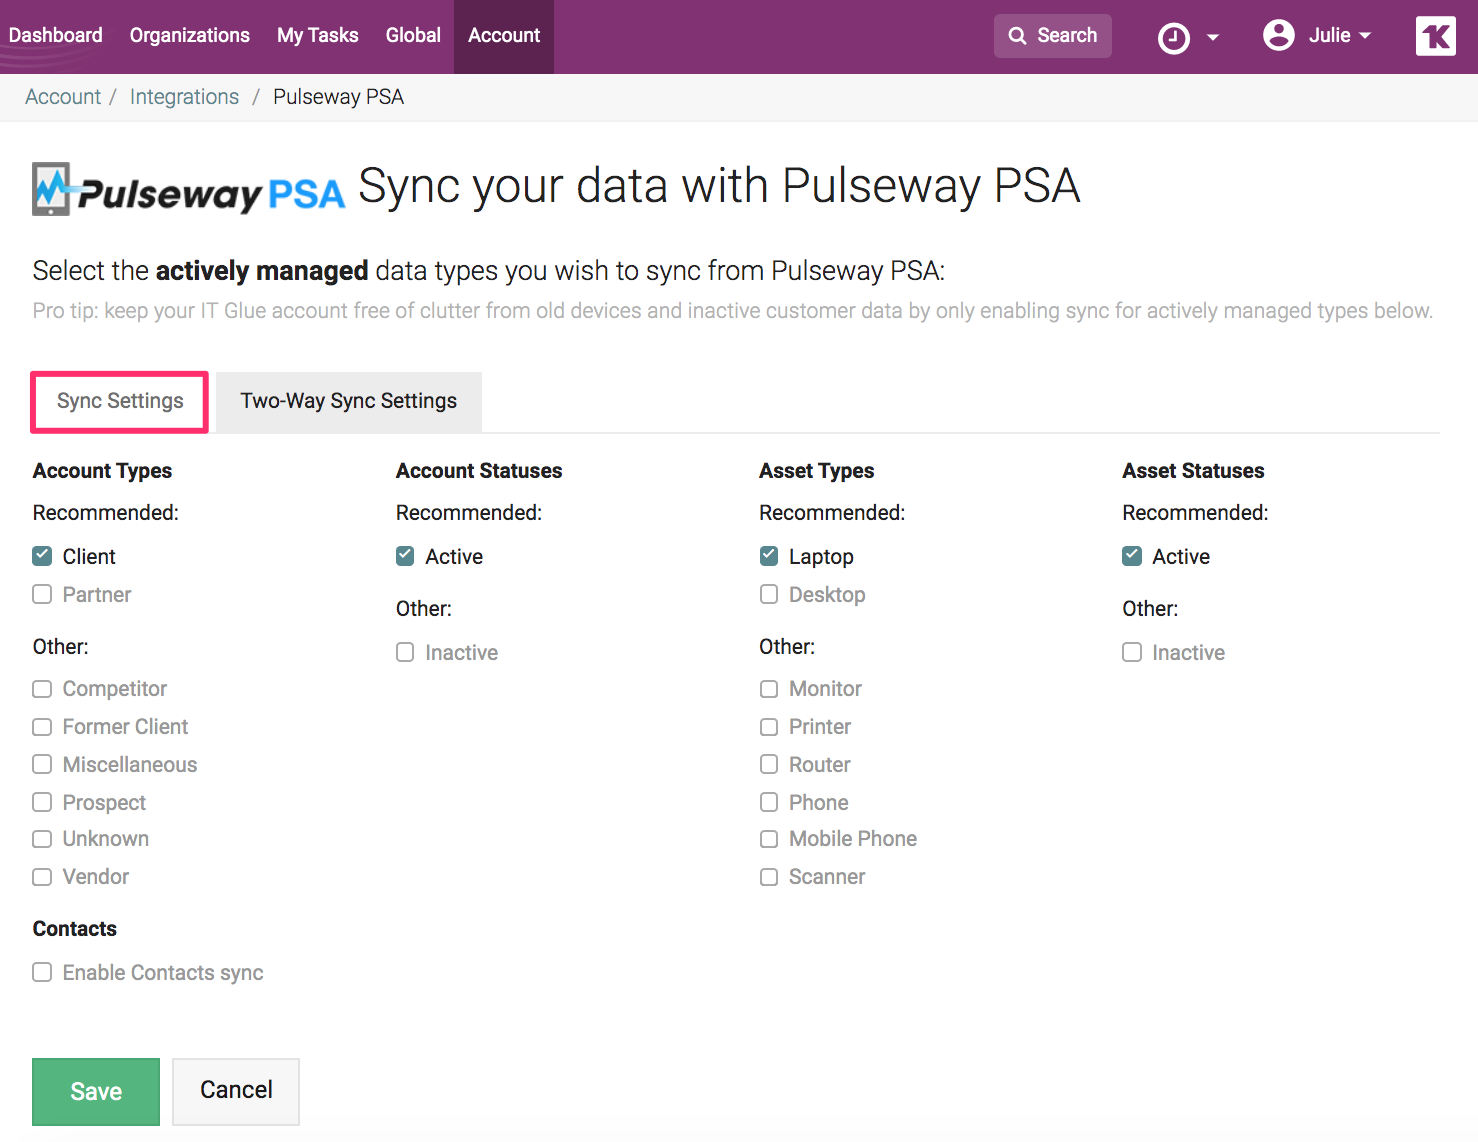The image size is (1478, 1142).
Task: Open the My Tasks menu item
Action: point(317,35)
